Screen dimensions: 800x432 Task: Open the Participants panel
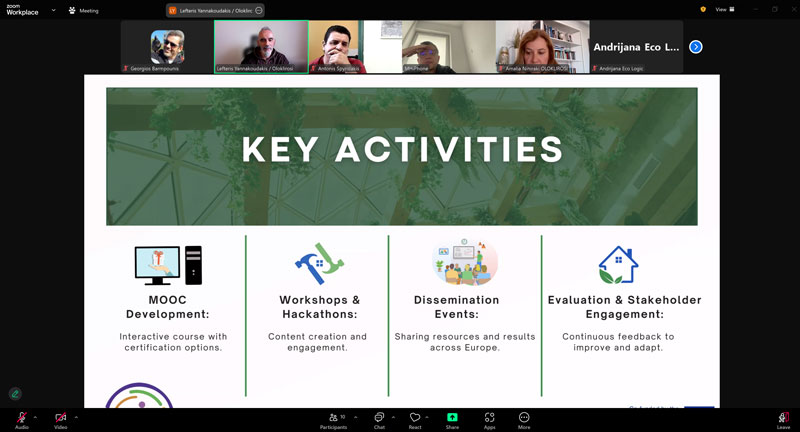[336, 416]
